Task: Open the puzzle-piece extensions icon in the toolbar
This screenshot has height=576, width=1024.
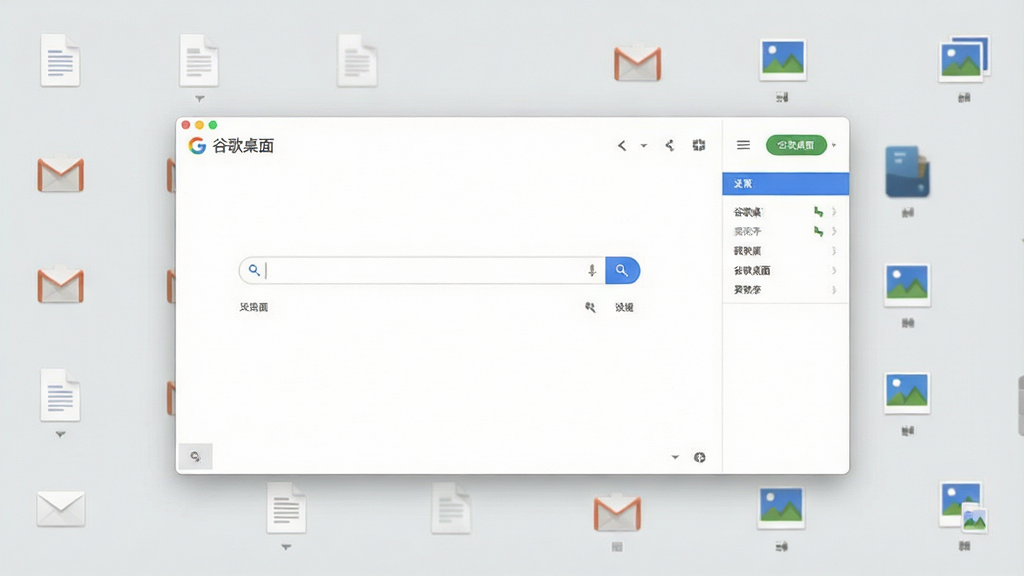Action: tap(699, 145)
